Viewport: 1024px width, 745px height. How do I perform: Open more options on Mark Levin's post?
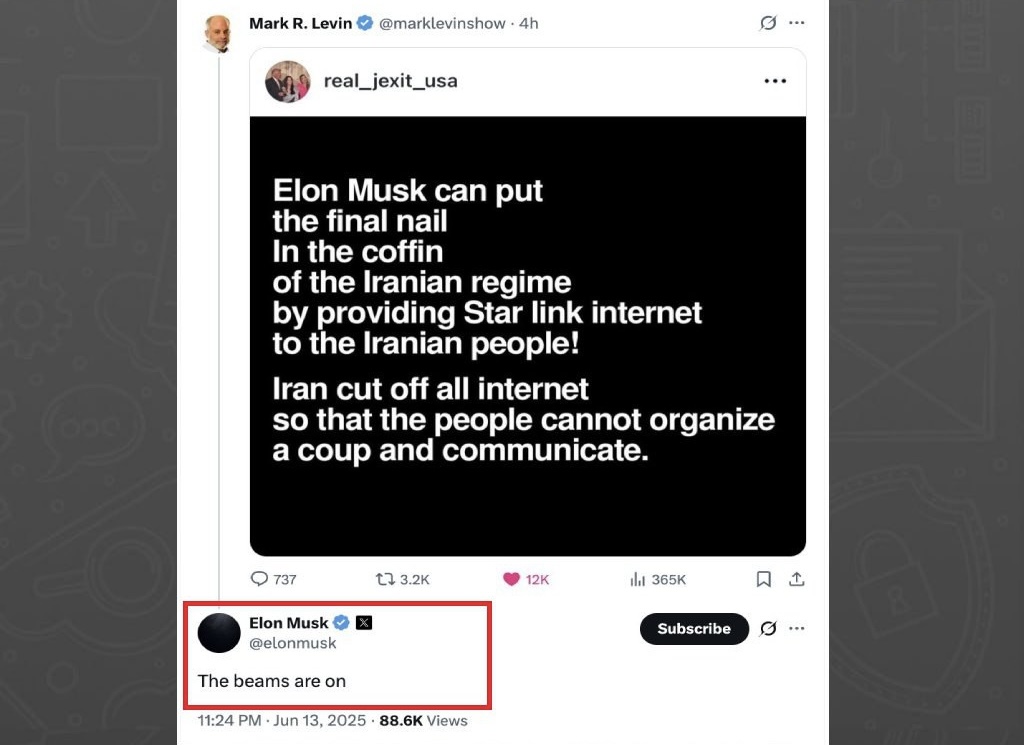[x=797, y=23]
